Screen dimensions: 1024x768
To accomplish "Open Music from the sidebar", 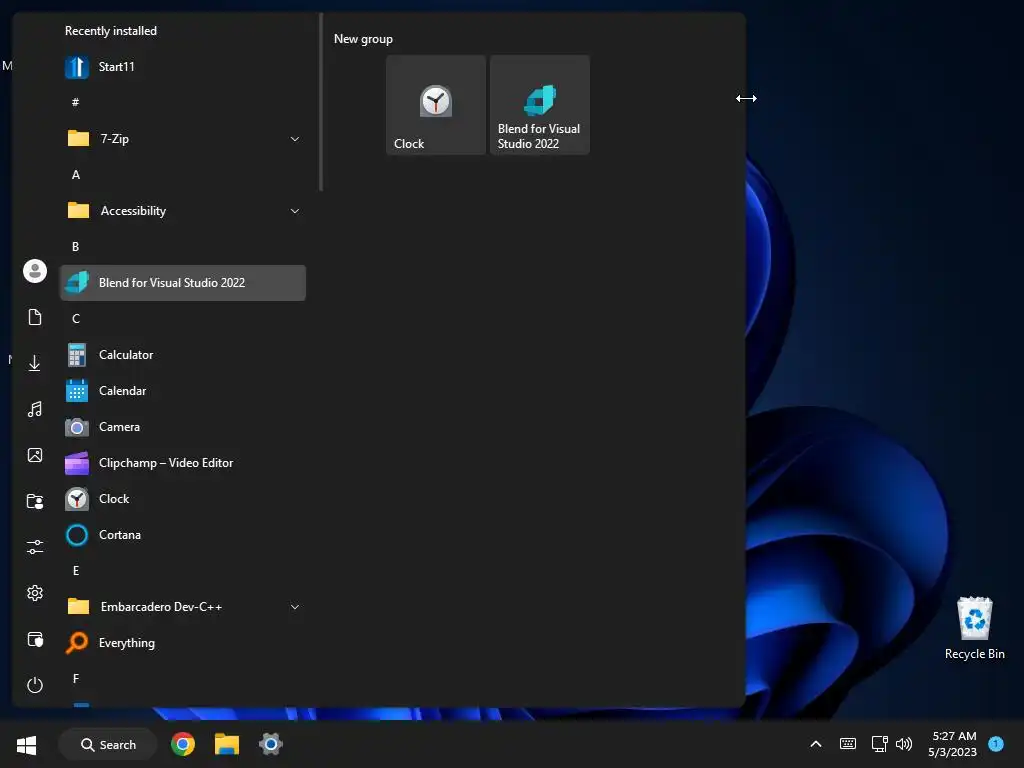I will click(35, 409).
